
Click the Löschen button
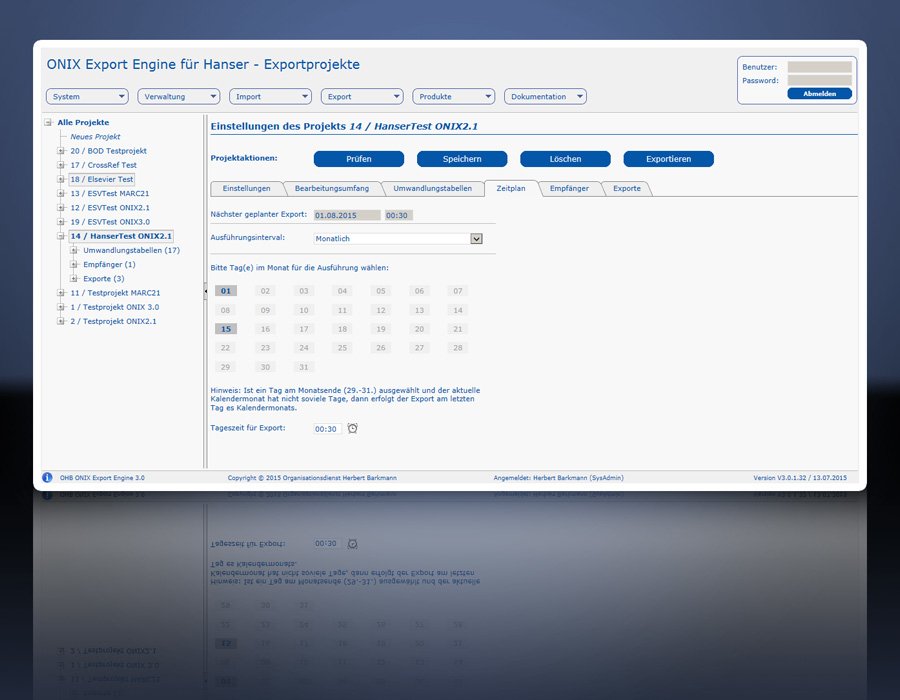point(565,159)
